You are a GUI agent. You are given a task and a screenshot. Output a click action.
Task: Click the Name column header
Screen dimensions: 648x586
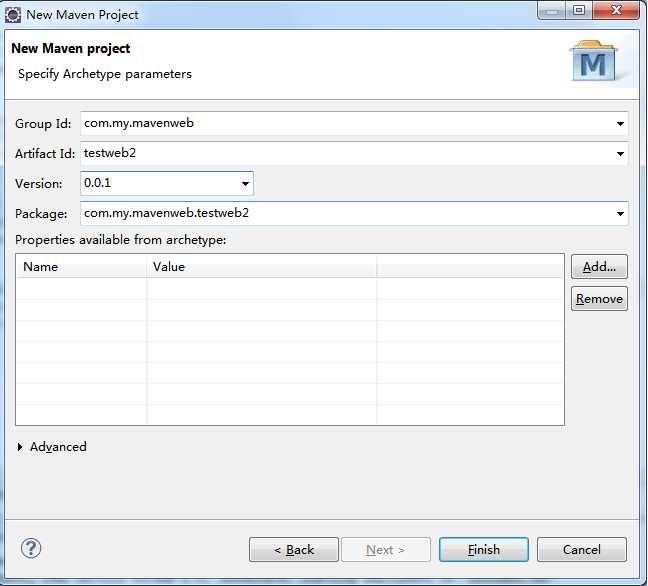pos(81,267)
